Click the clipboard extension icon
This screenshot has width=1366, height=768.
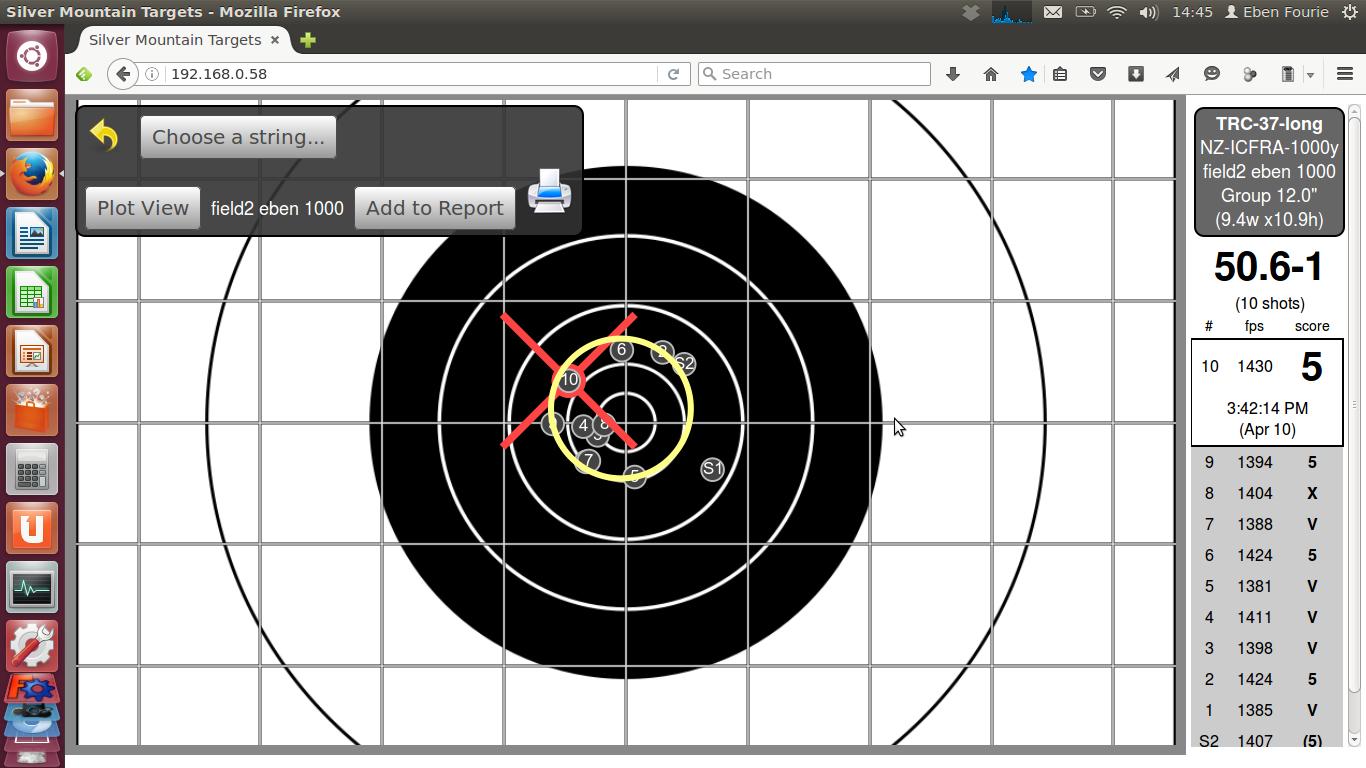click(1288, 74)
